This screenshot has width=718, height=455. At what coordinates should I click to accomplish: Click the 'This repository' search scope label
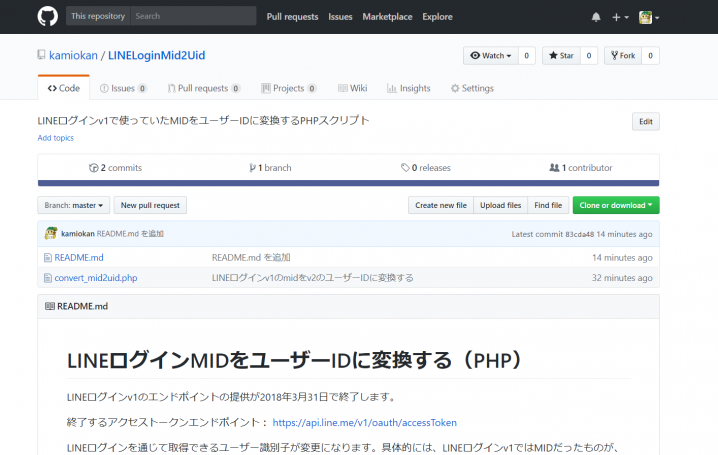(98, 16)
